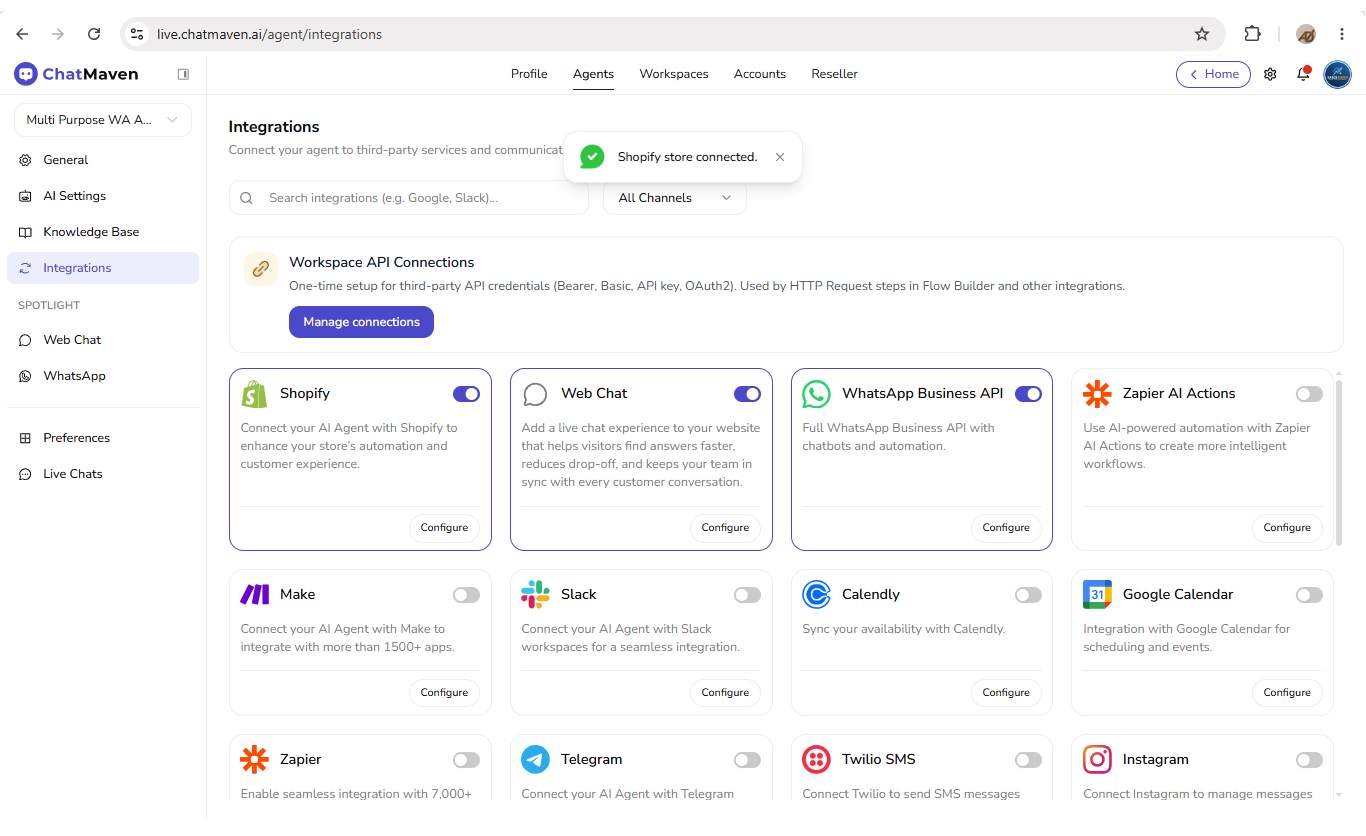
Task: Open user avatar in app header
Action: pyautogui.click(x=1337, y=74)
